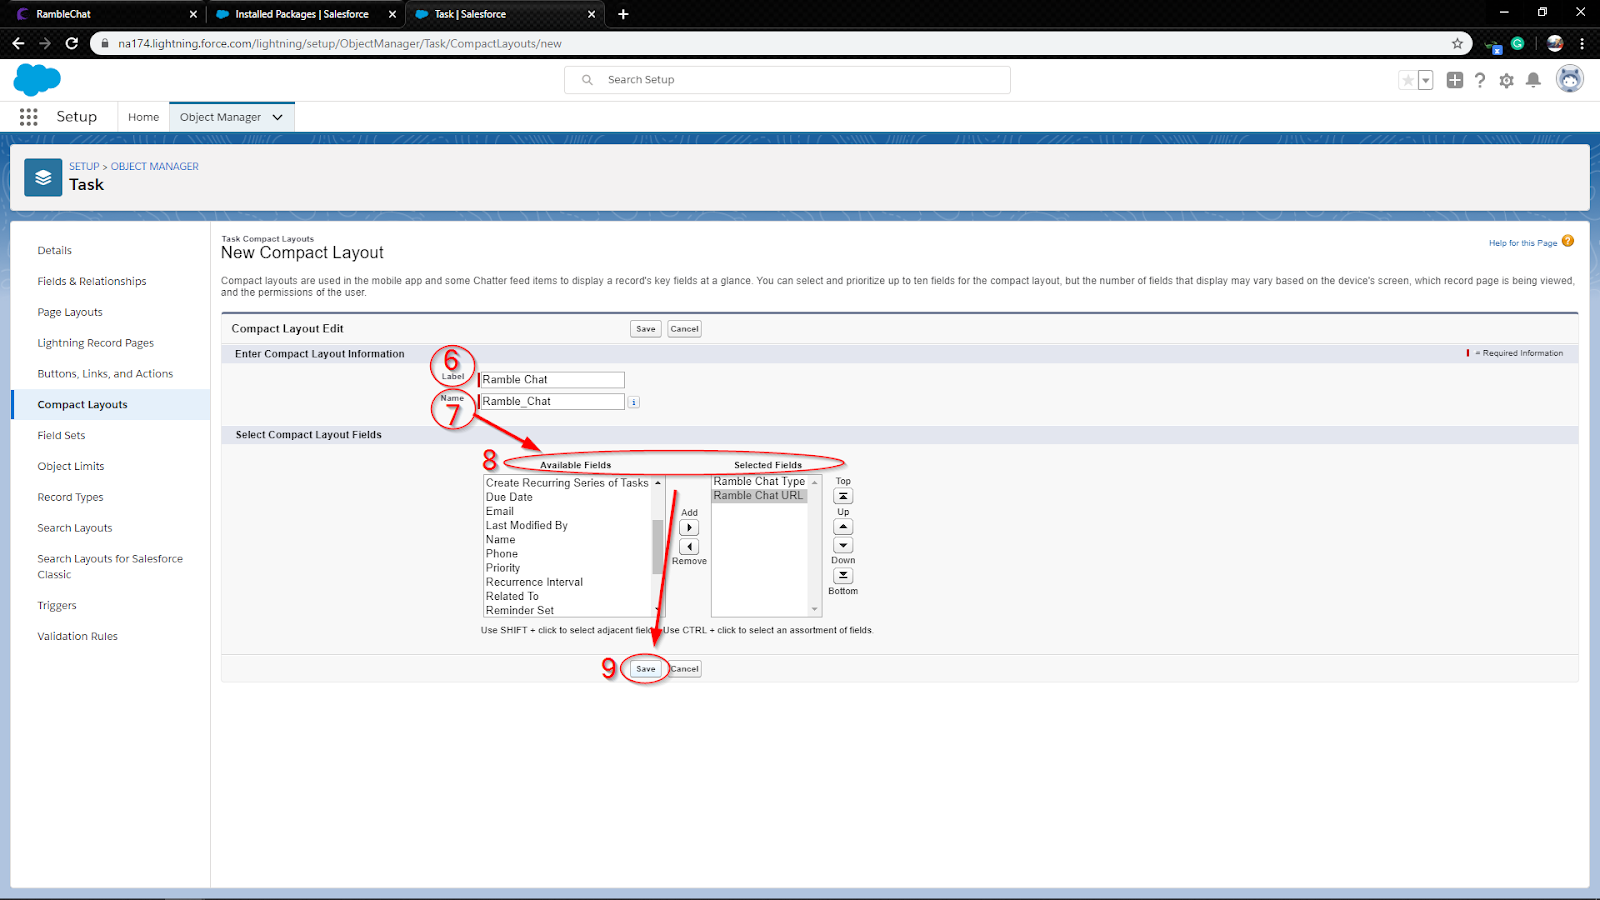1600x900 pixels.
Task: Select Ramble Chat URL in Selected Fields
Action: (759, 496)
